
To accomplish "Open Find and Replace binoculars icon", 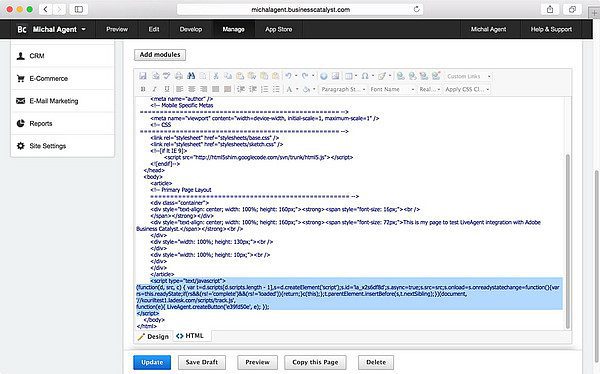I will pyautogui.click(x=191, y=76).
